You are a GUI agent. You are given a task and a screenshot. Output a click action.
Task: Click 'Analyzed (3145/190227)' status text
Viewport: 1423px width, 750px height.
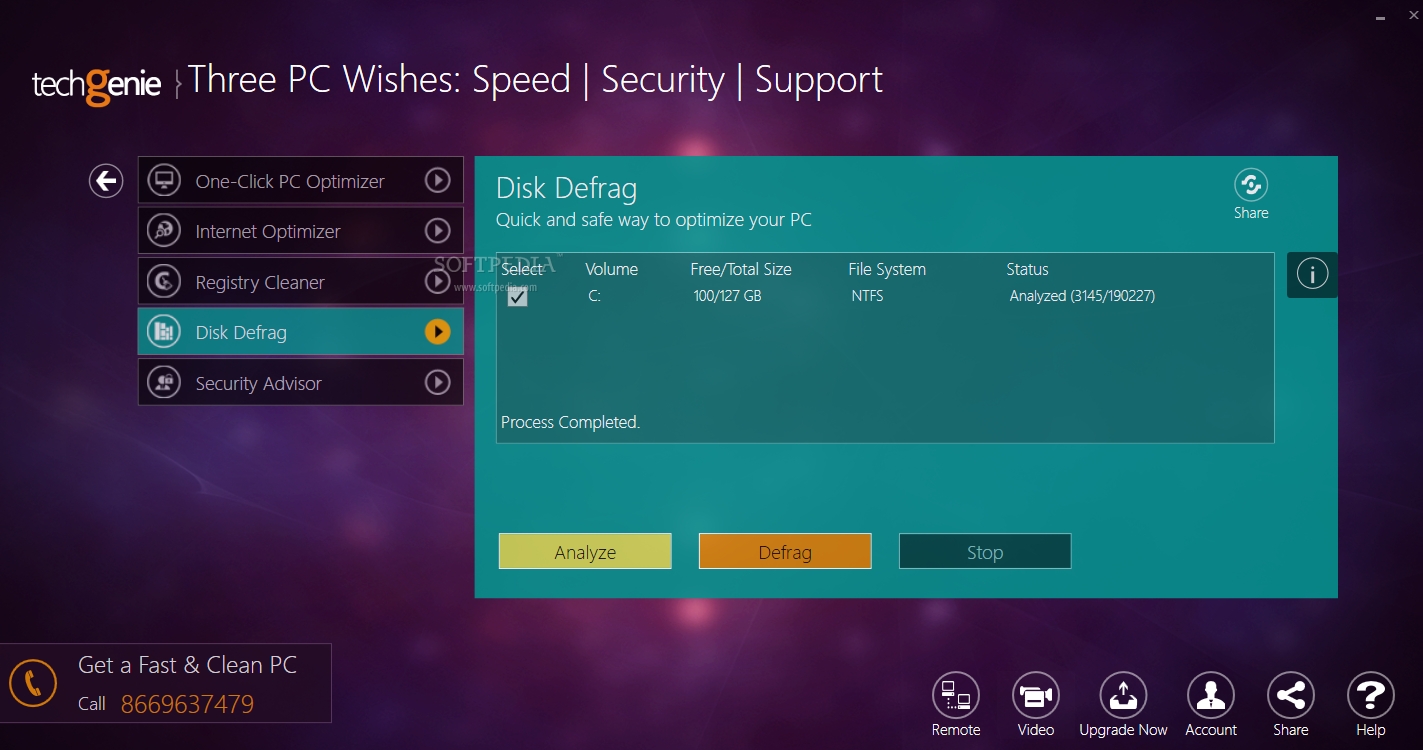click(1082, 296)
